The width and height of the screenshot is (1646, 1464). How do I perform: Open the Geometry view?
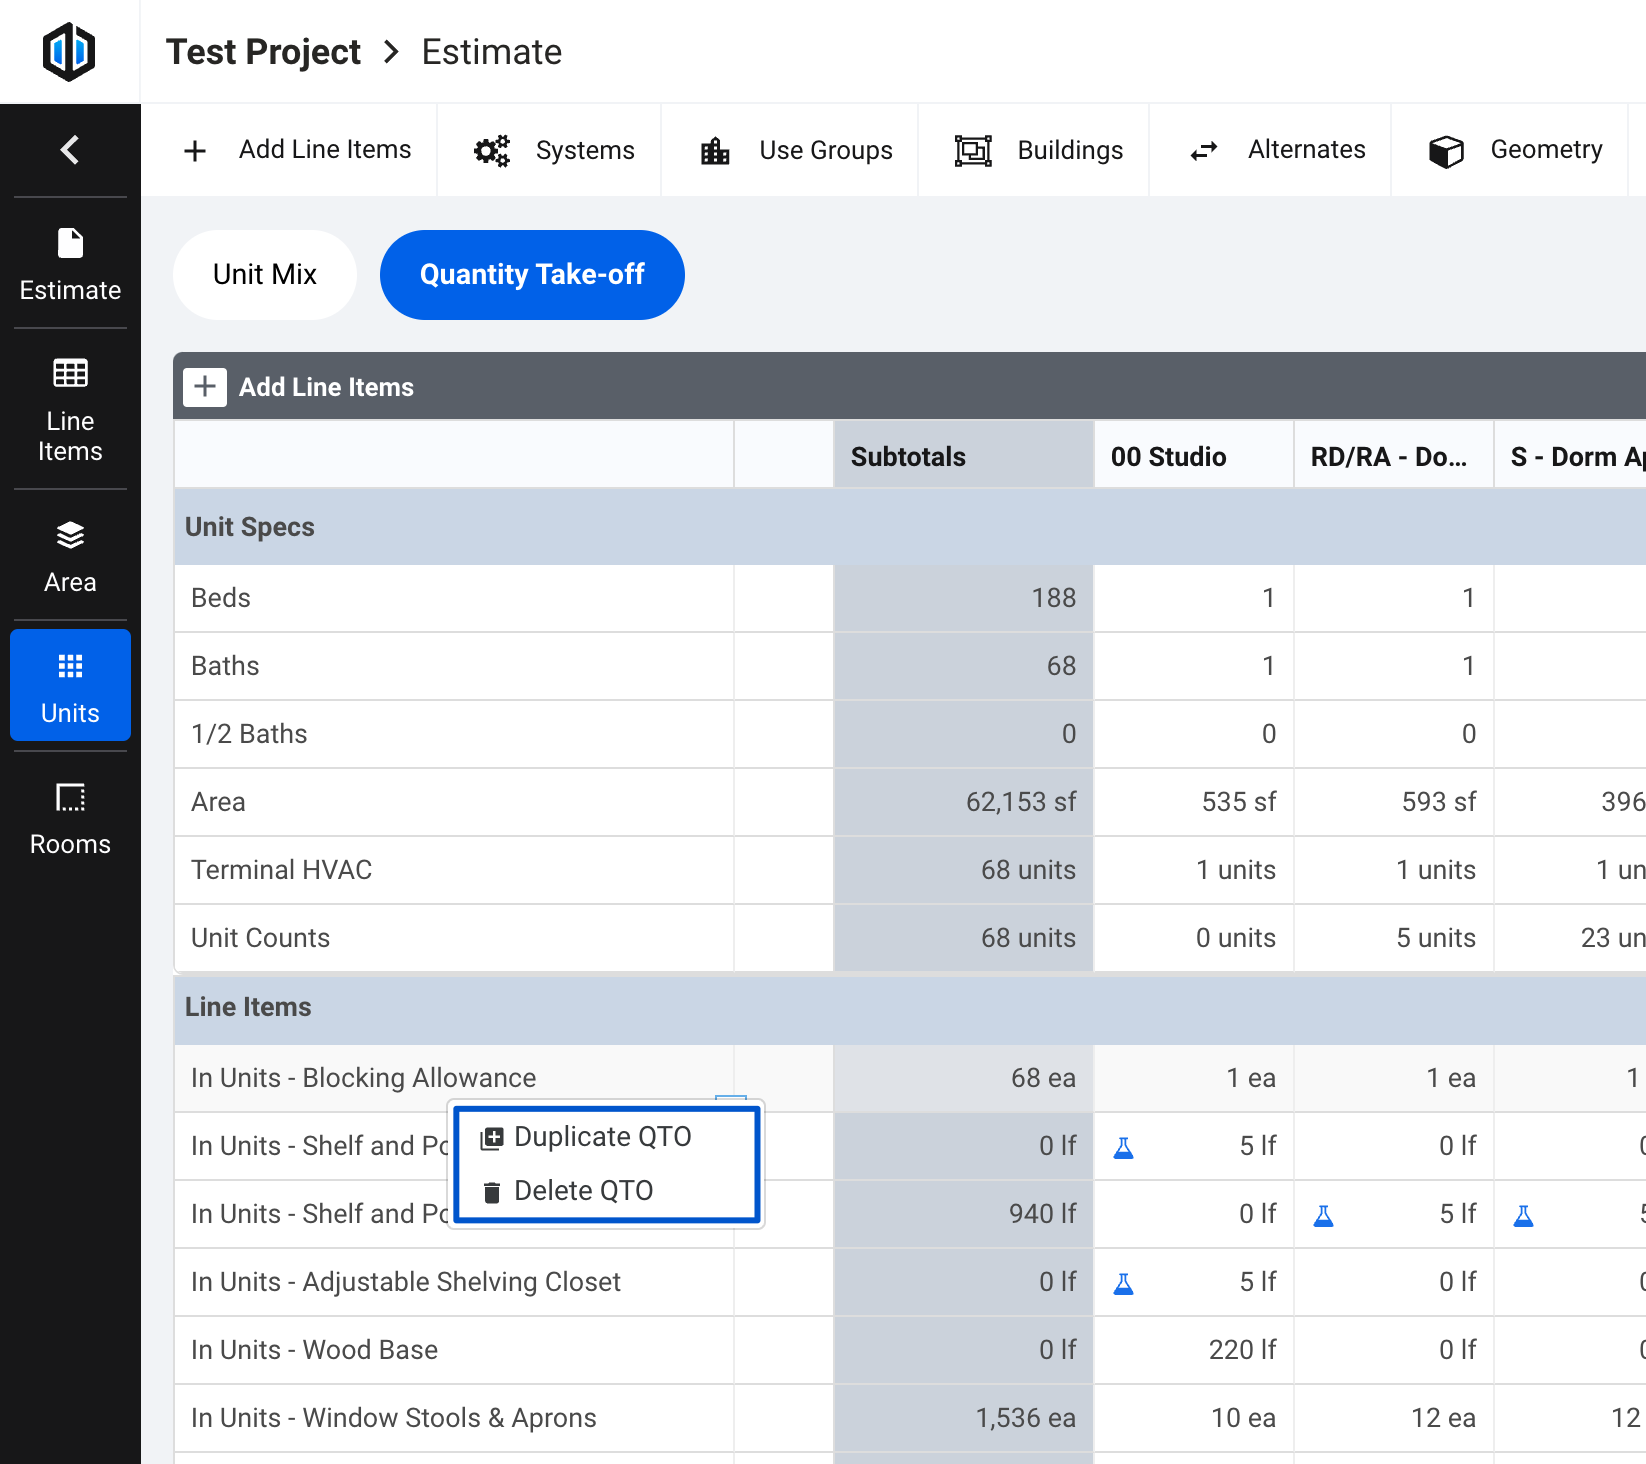tap(1446, 150)
